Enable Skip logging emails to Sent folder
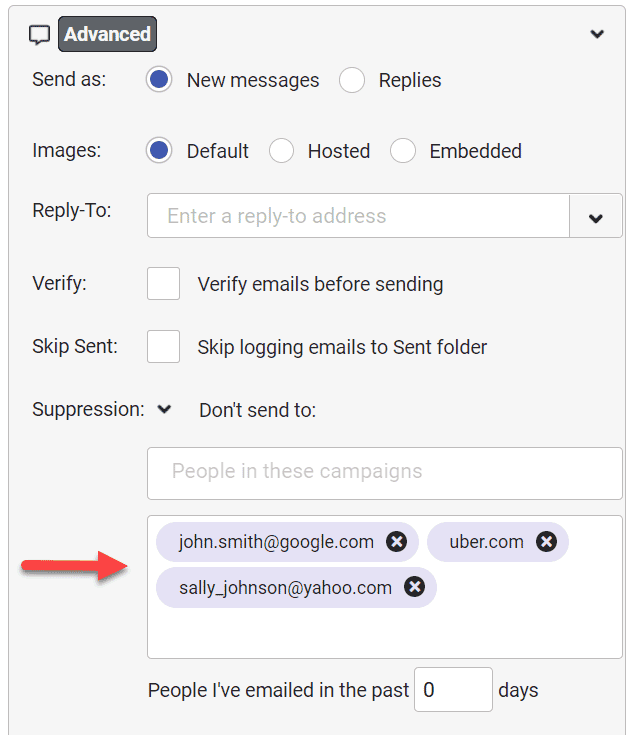This screenshot has height=735, width=635. [x=164, y=347]
